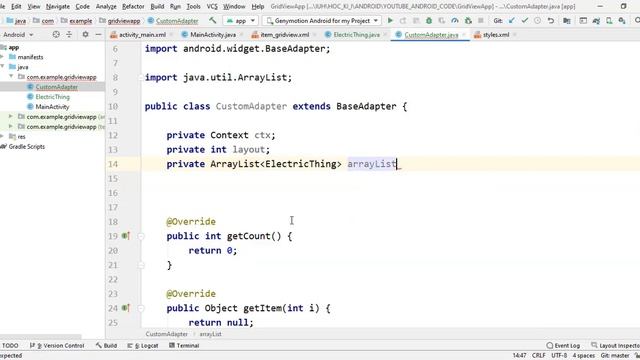This screenshot has width=640, height=360.
Task: Open the VCS menu
Action: coord(212,7)
